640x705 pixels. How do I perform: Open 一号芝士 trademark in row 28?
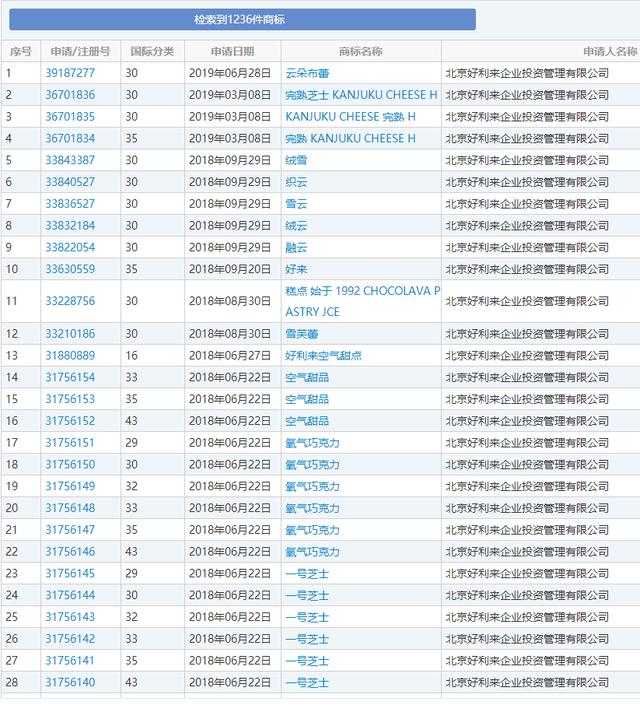pyautogui.click(x=307, y=683)
